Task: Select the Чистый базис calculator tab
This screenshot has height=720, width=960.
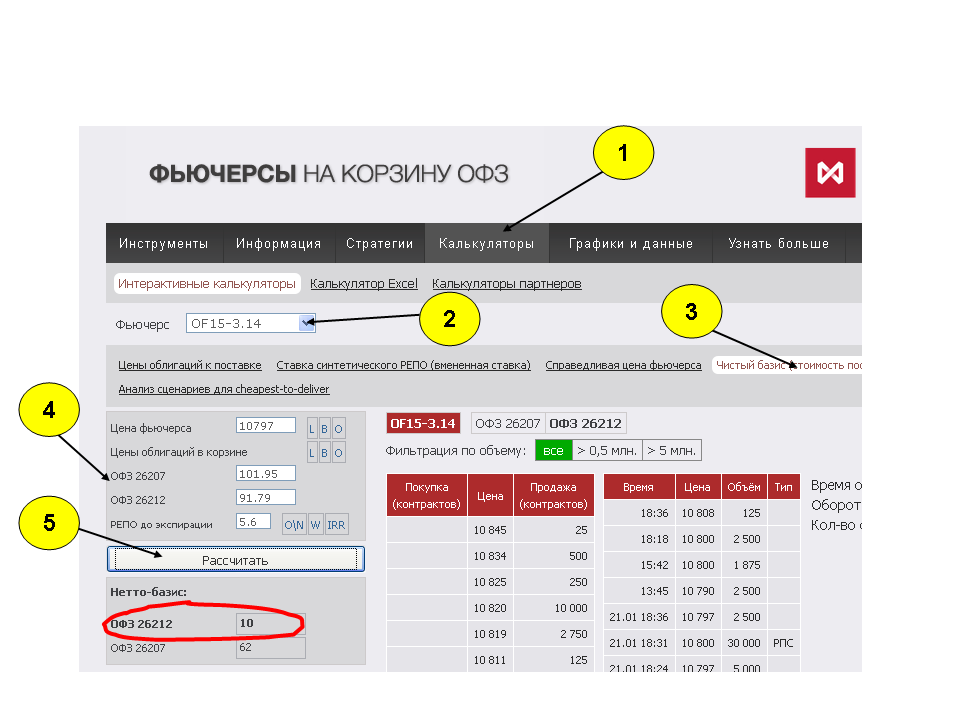Action: point(789,365)
